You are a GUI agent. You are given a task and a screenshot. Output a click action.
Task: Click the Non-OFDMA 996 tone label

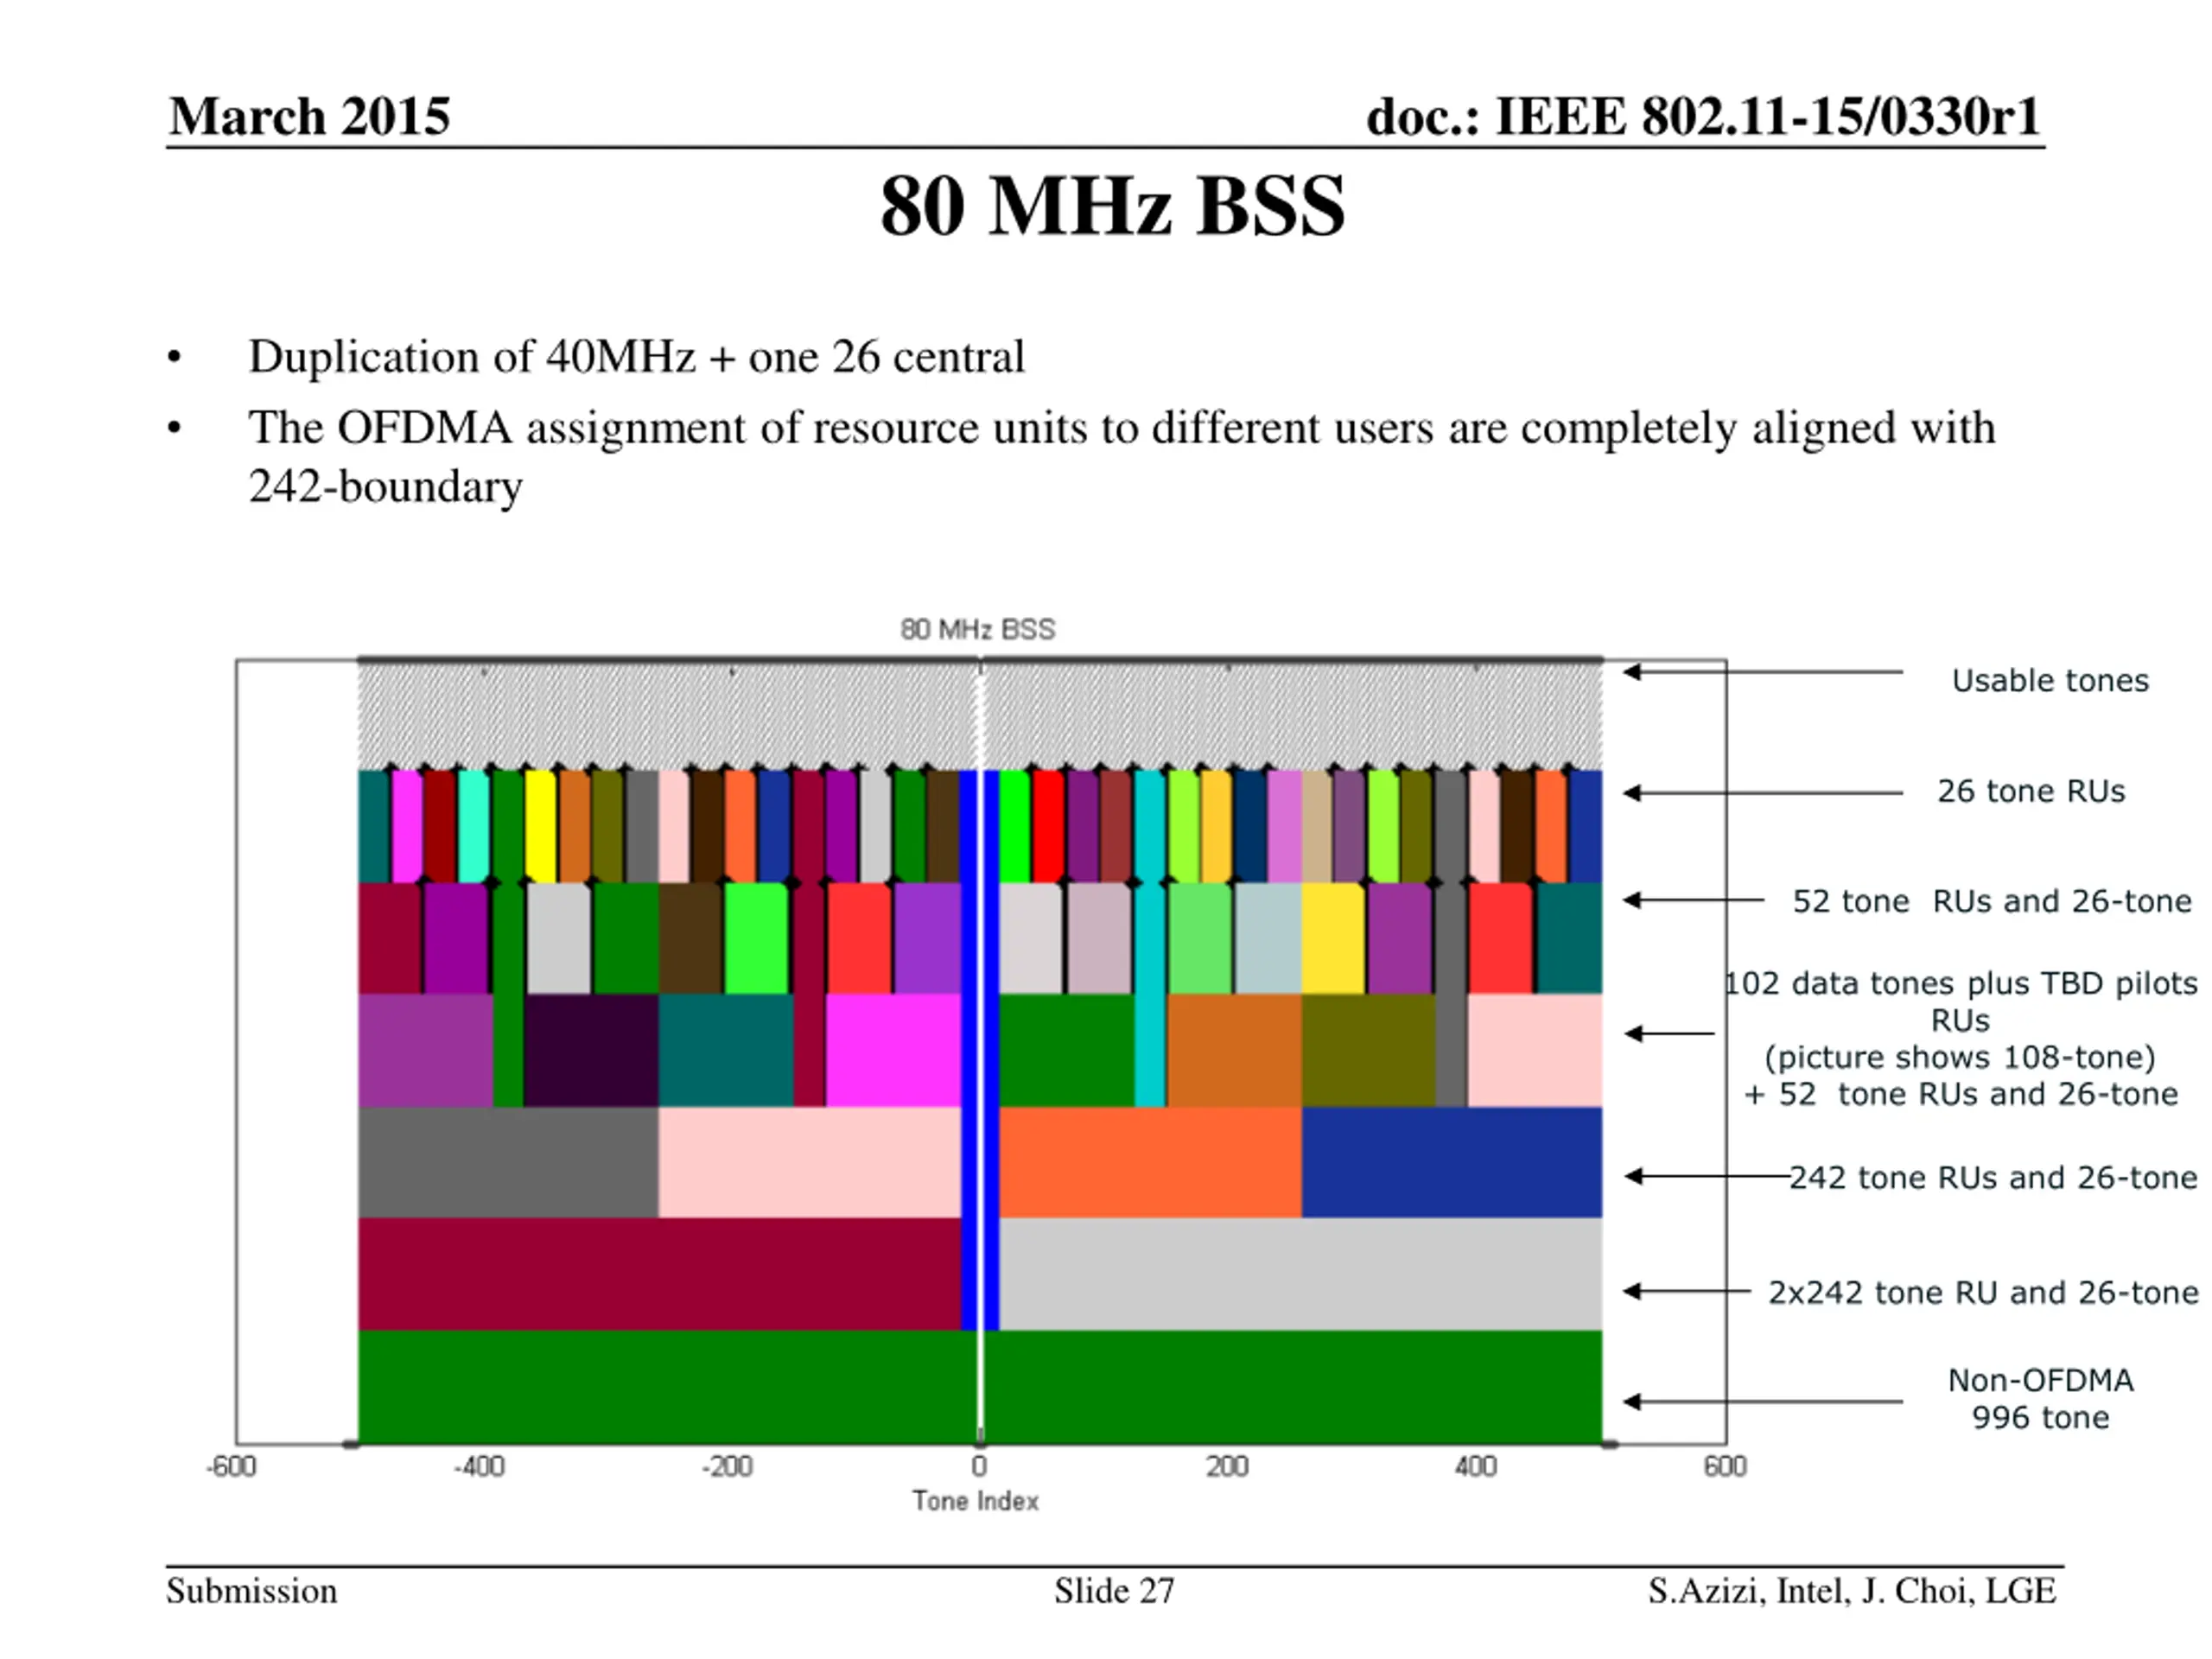(x=2040, y=1399)
